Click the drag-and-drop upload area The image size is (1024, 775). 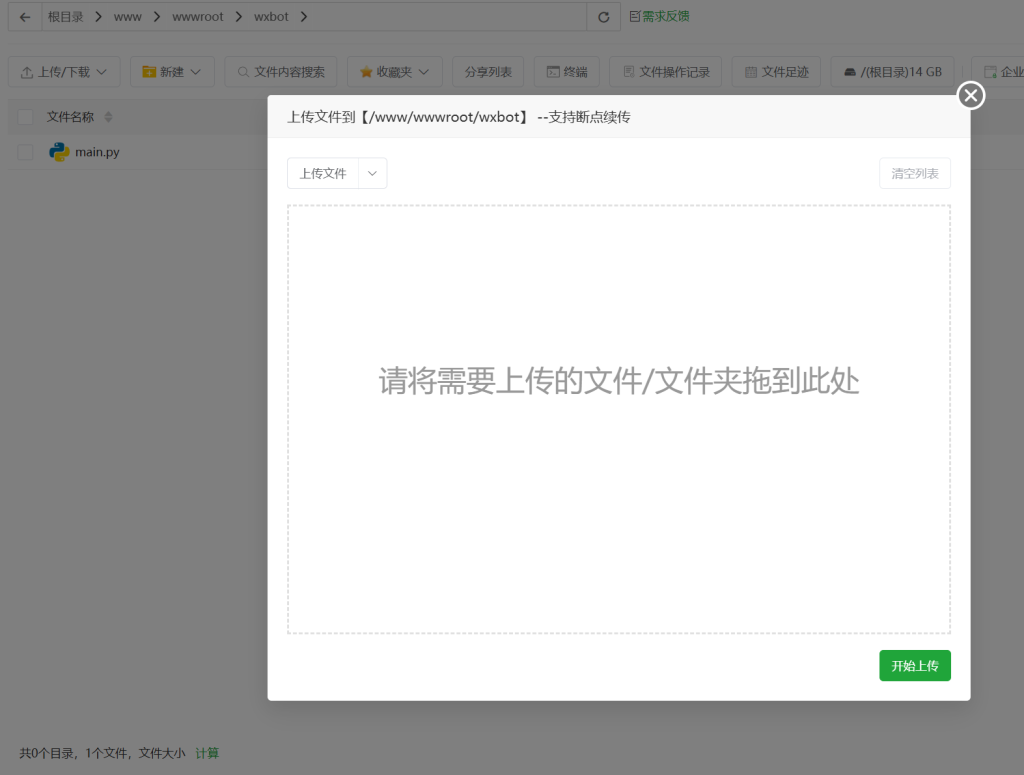(618, 418)
